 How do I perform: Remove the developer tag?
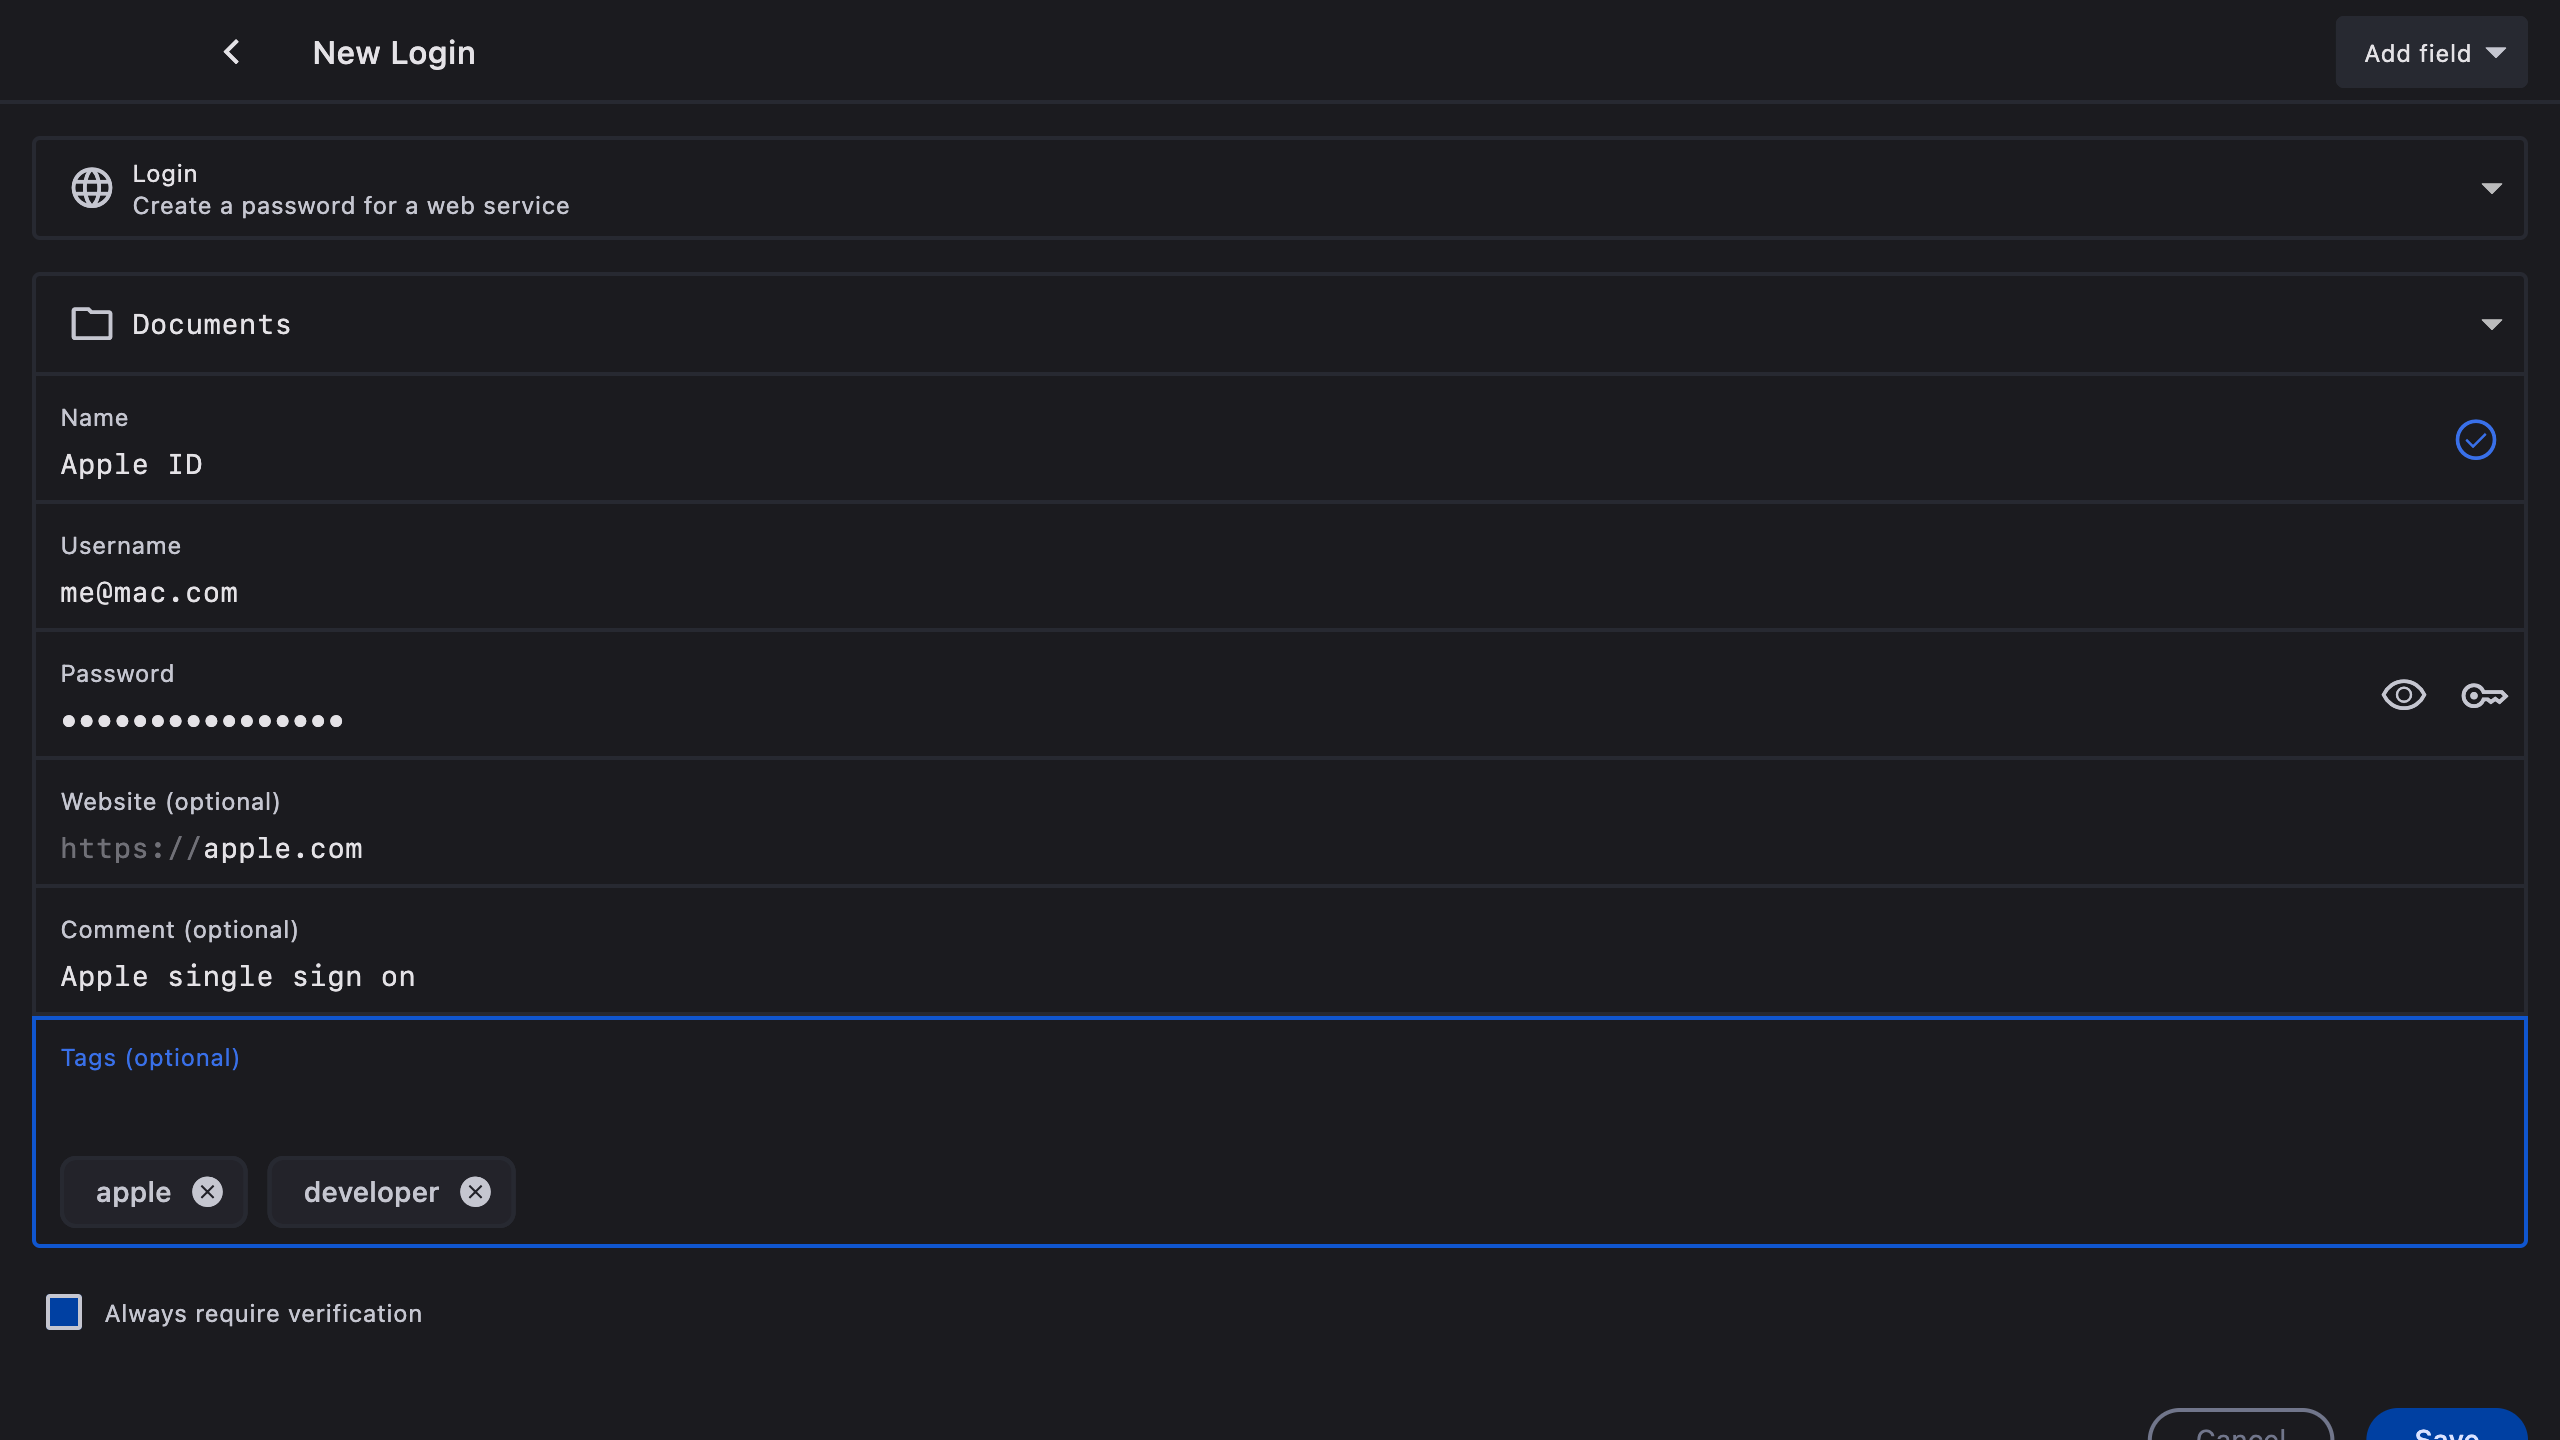475,1192
